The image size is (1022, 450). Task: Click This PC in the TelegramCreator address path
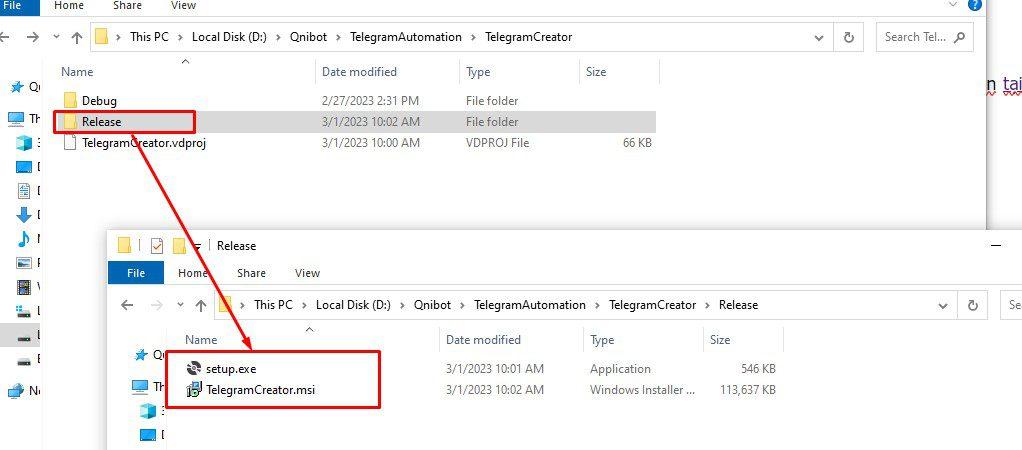click(x=149, y=37)
